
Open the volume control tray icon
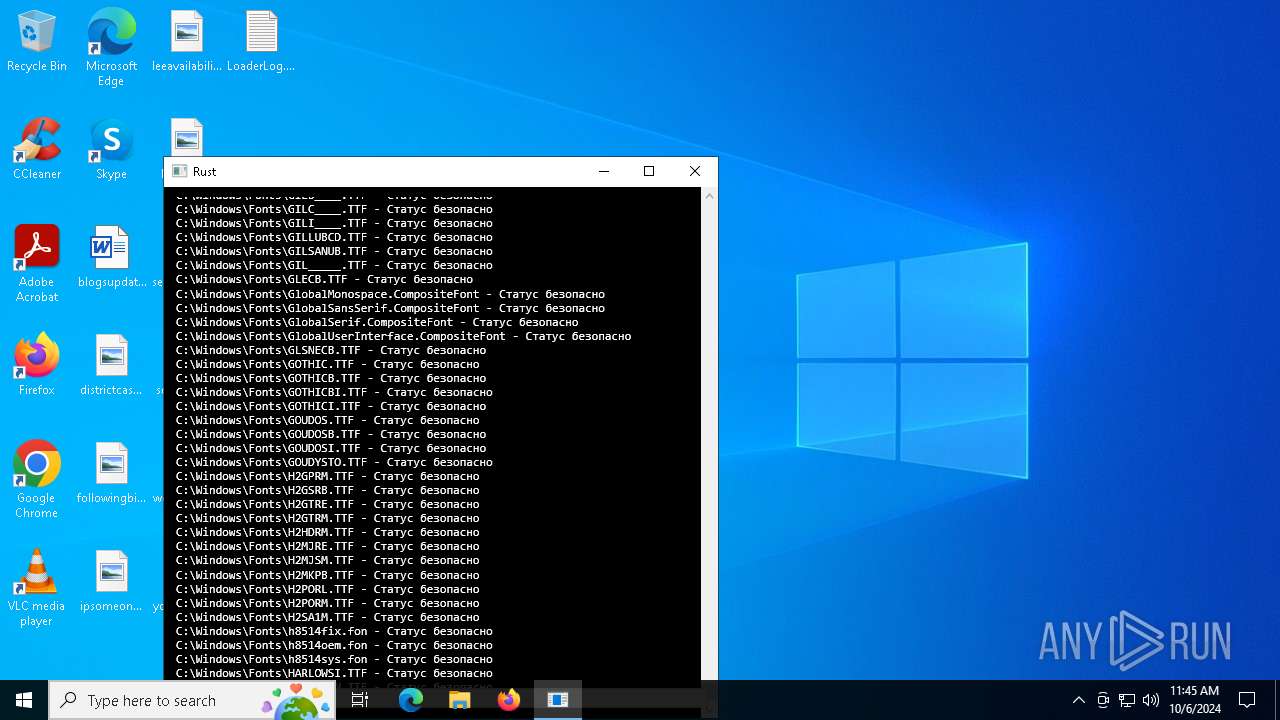[x=1151, y=700]
